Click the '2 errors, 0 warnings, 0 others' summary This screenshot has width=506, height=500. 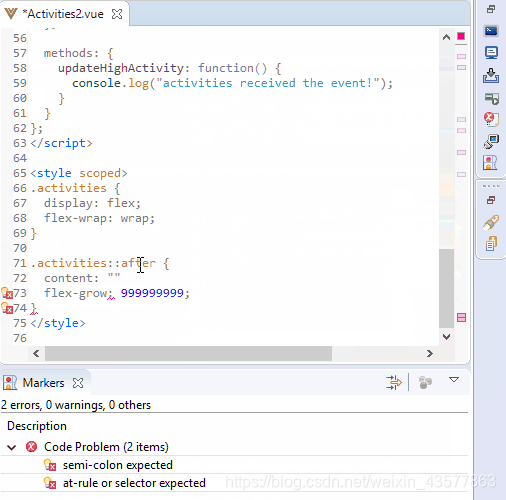76,405
